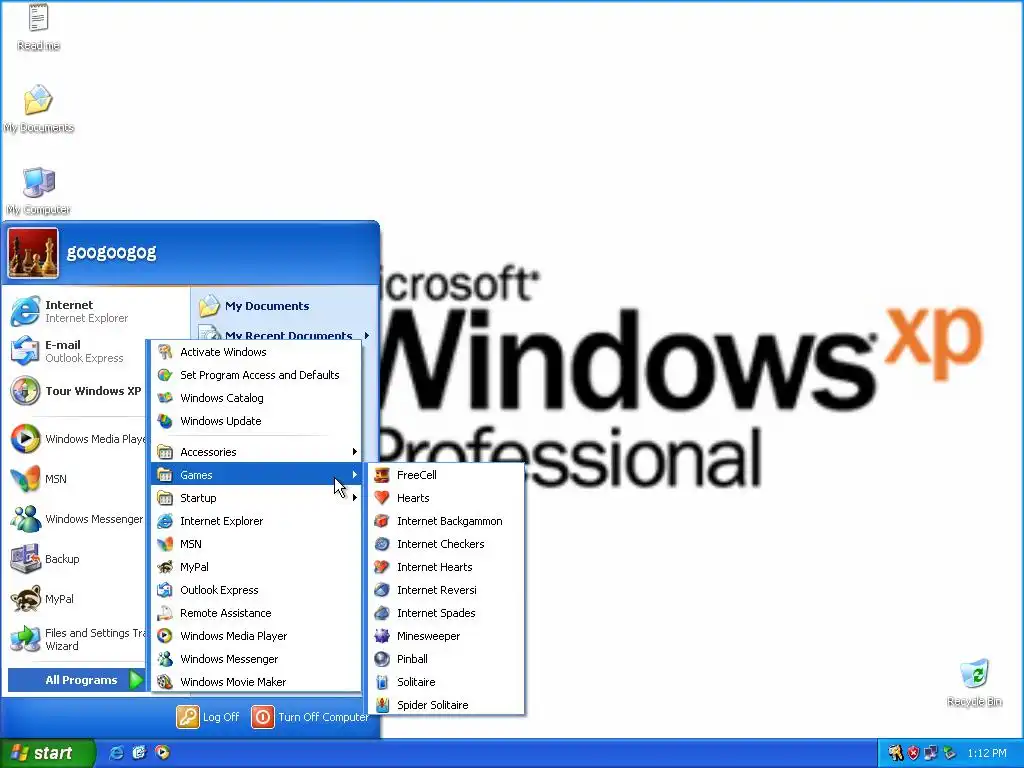Open Windows Messenger from Start menu left pane
This screenshot has width=1024, height=768.
pyautogui.click(x=76, y=519)
